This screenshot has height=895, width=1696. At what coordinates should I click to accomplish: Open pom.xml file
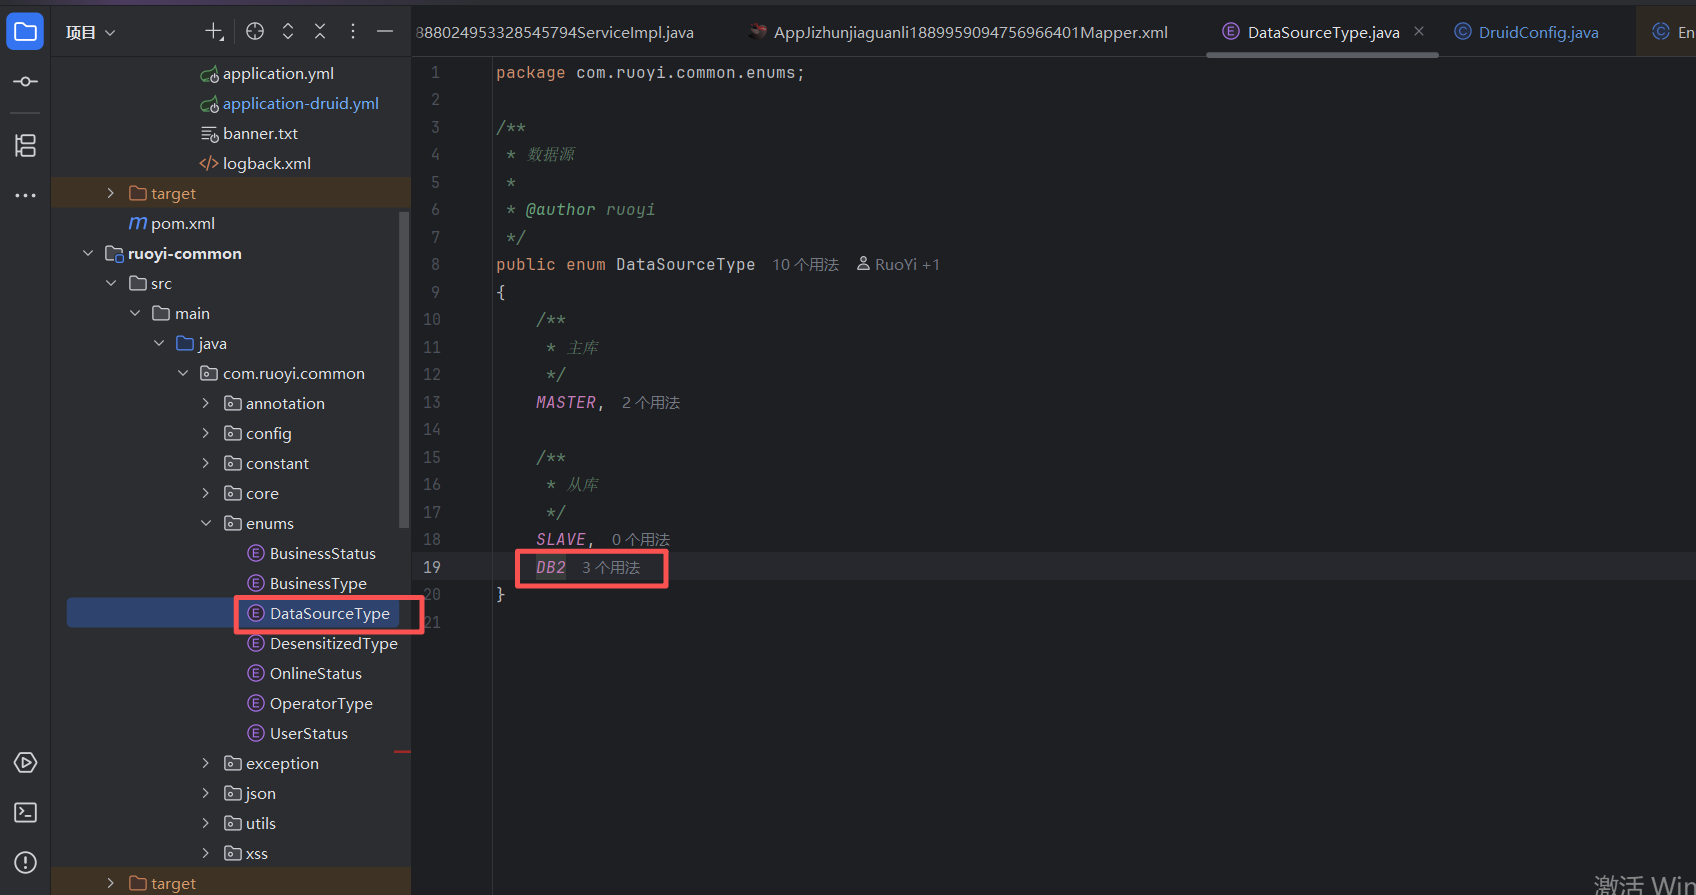172,224
